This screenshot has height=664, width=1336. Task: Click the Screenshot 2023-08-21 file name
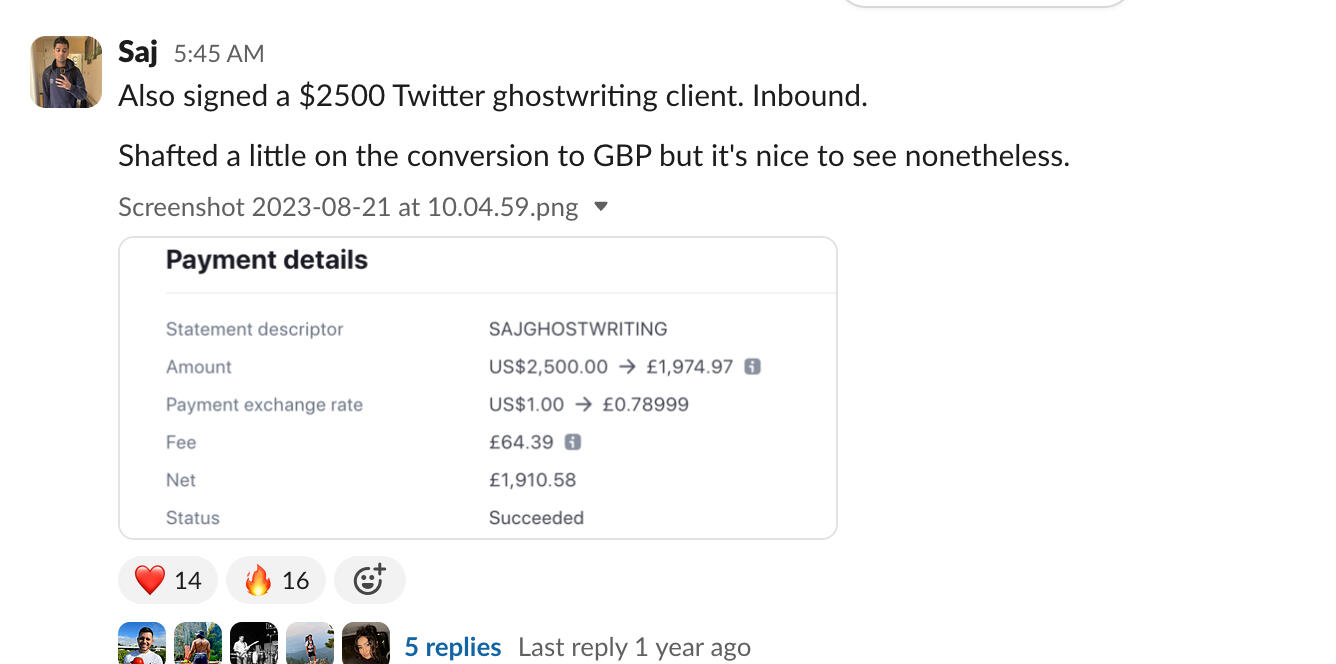348,207
